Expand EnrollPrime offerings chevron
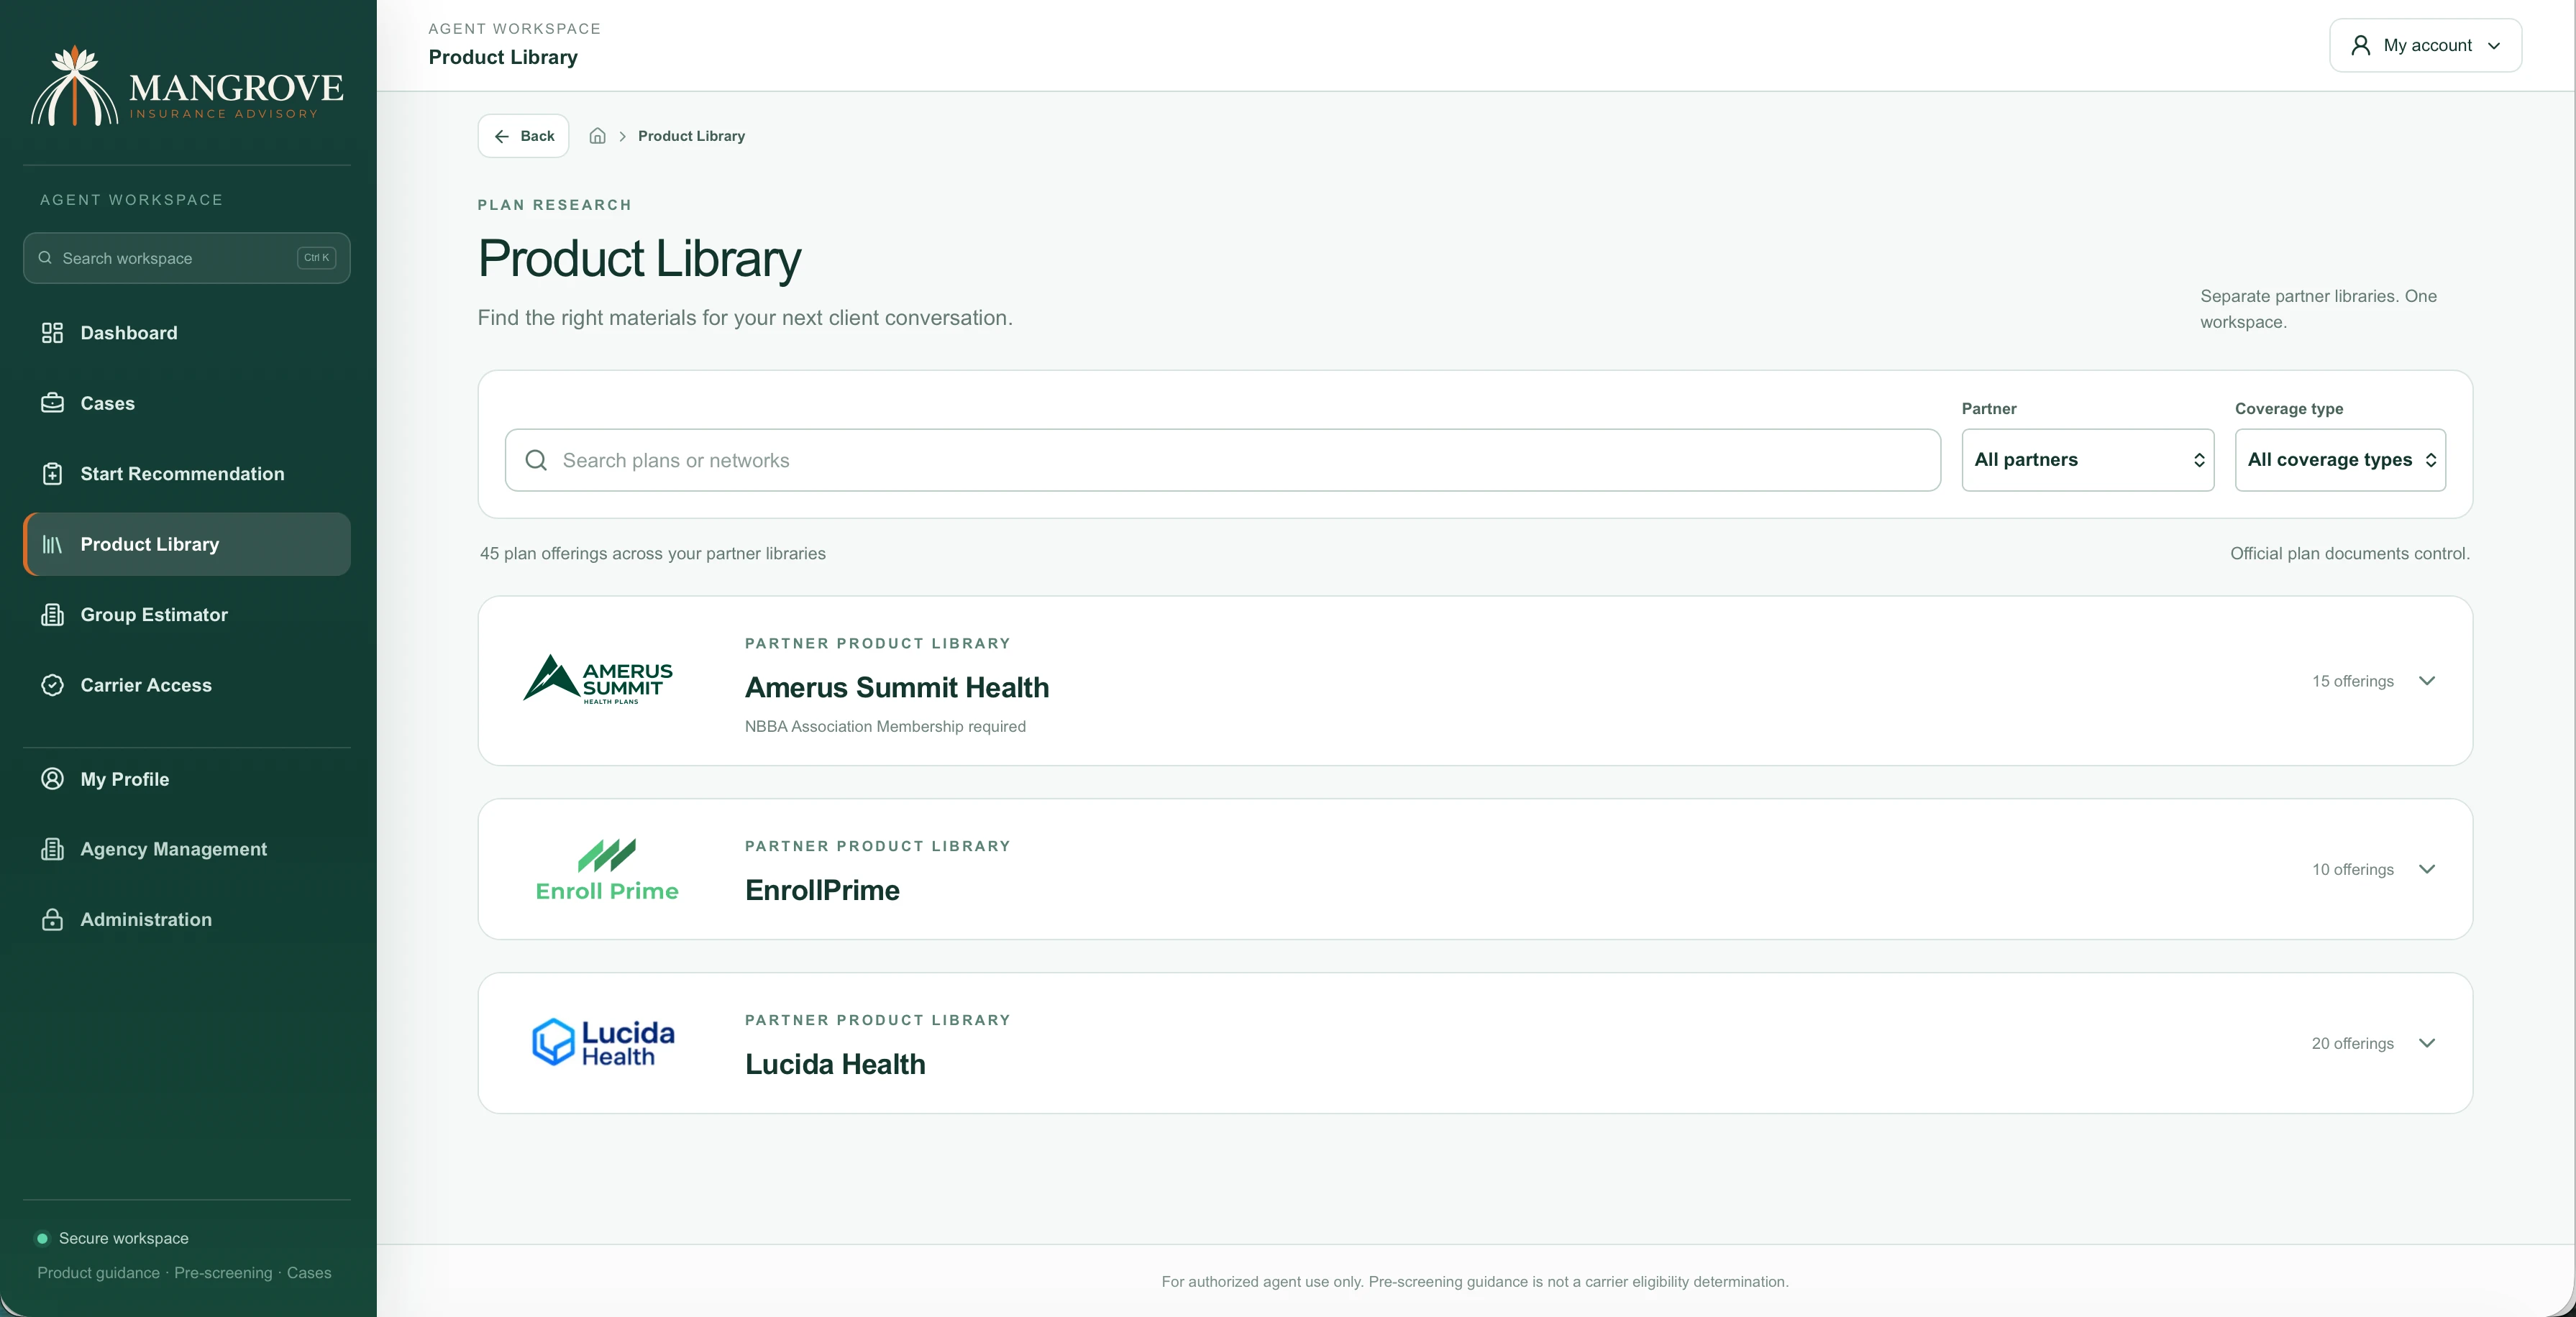Viewport: 2576px width, 1317px height. pyautogui.click(x=2427, y=869)
